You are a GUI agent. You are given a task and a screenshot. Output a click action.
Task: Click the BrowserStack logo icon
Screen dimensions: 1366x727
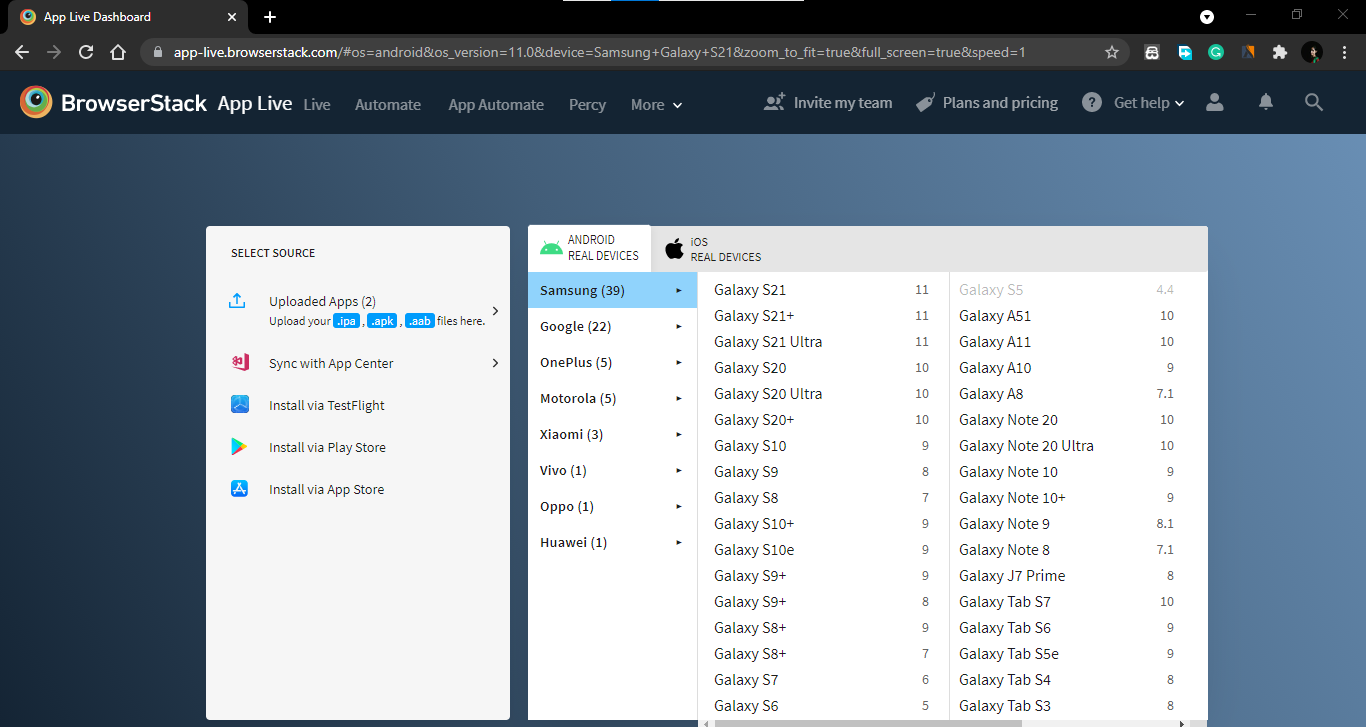(x=36, y=102)
